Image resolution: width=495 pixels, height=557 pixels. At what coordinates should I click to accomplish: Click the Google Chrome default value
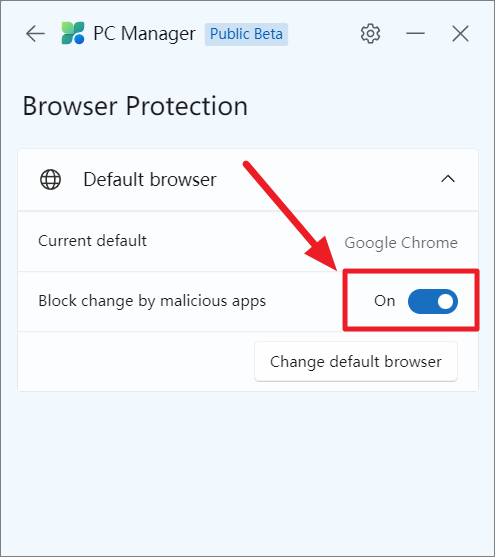pos(401,243)
